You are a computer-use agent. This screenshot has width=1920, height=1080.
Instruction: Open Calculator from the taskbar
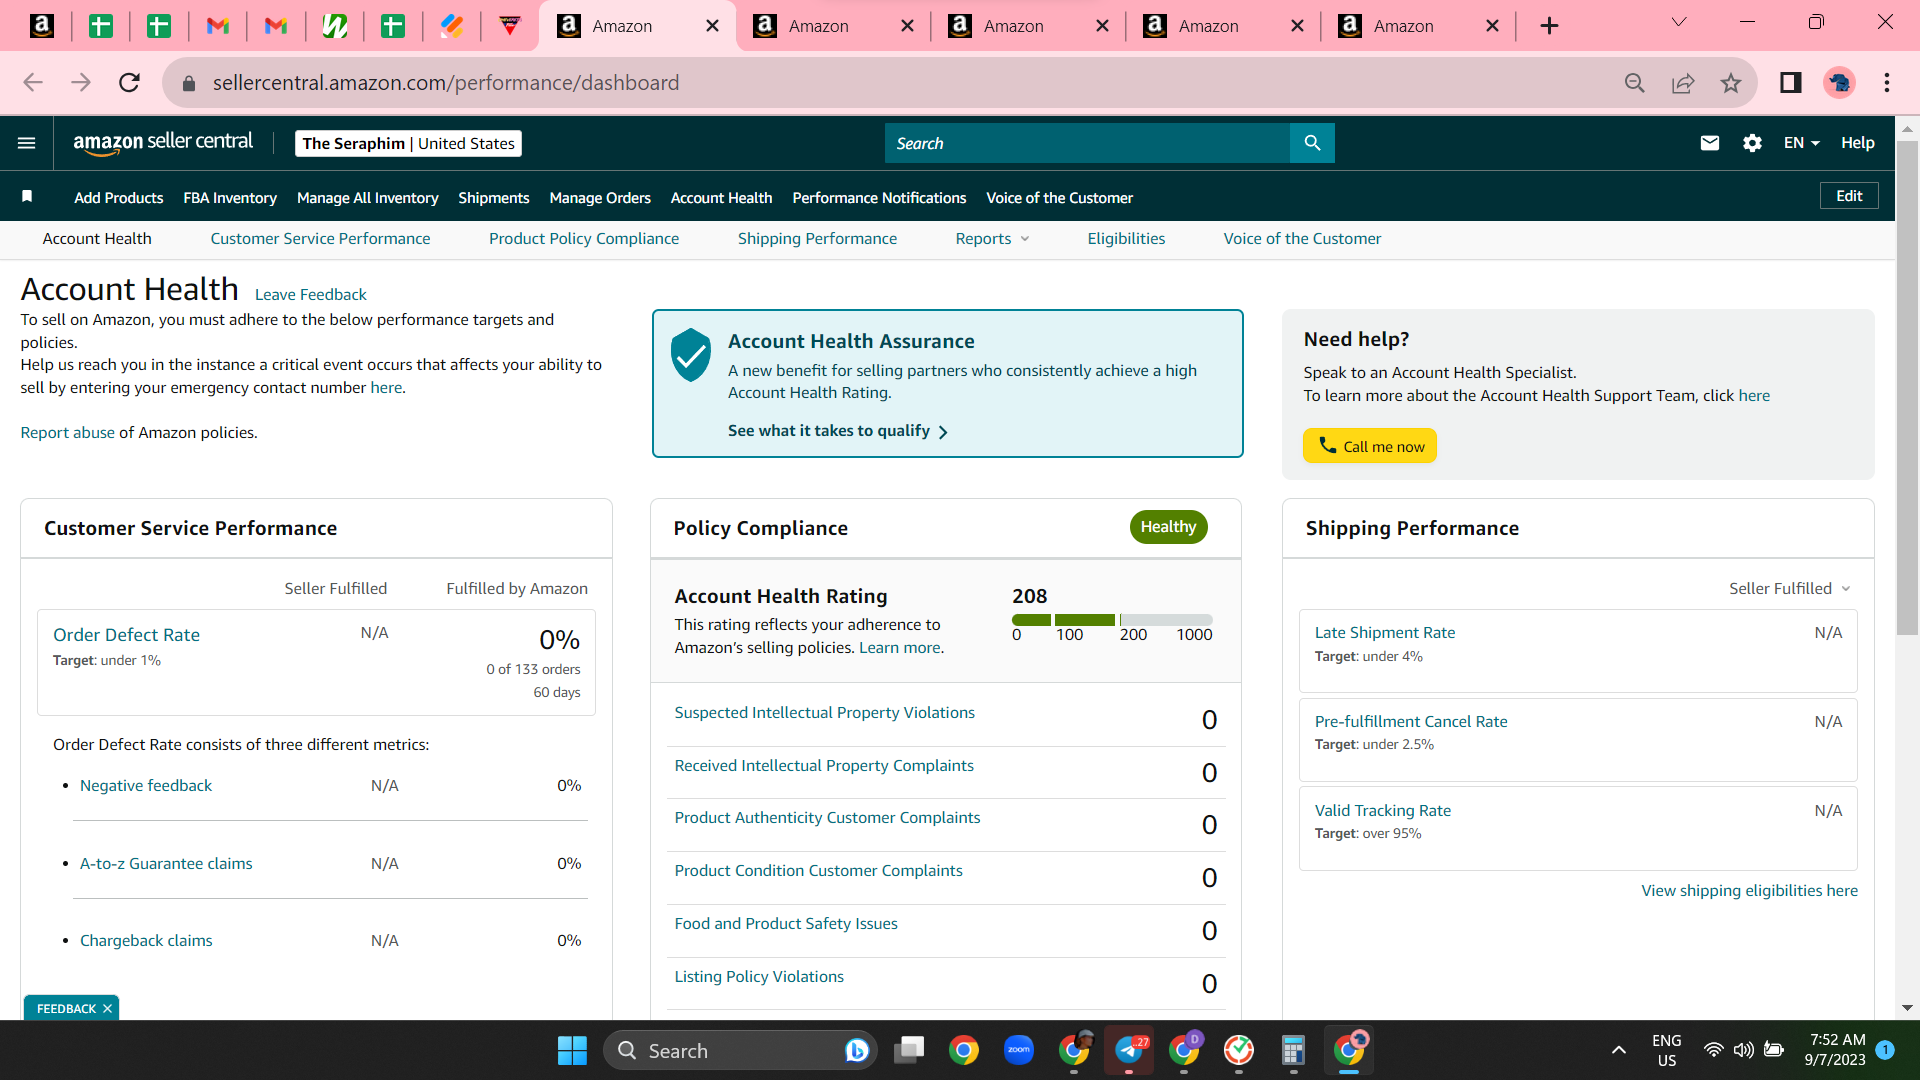point(1293,1050)
